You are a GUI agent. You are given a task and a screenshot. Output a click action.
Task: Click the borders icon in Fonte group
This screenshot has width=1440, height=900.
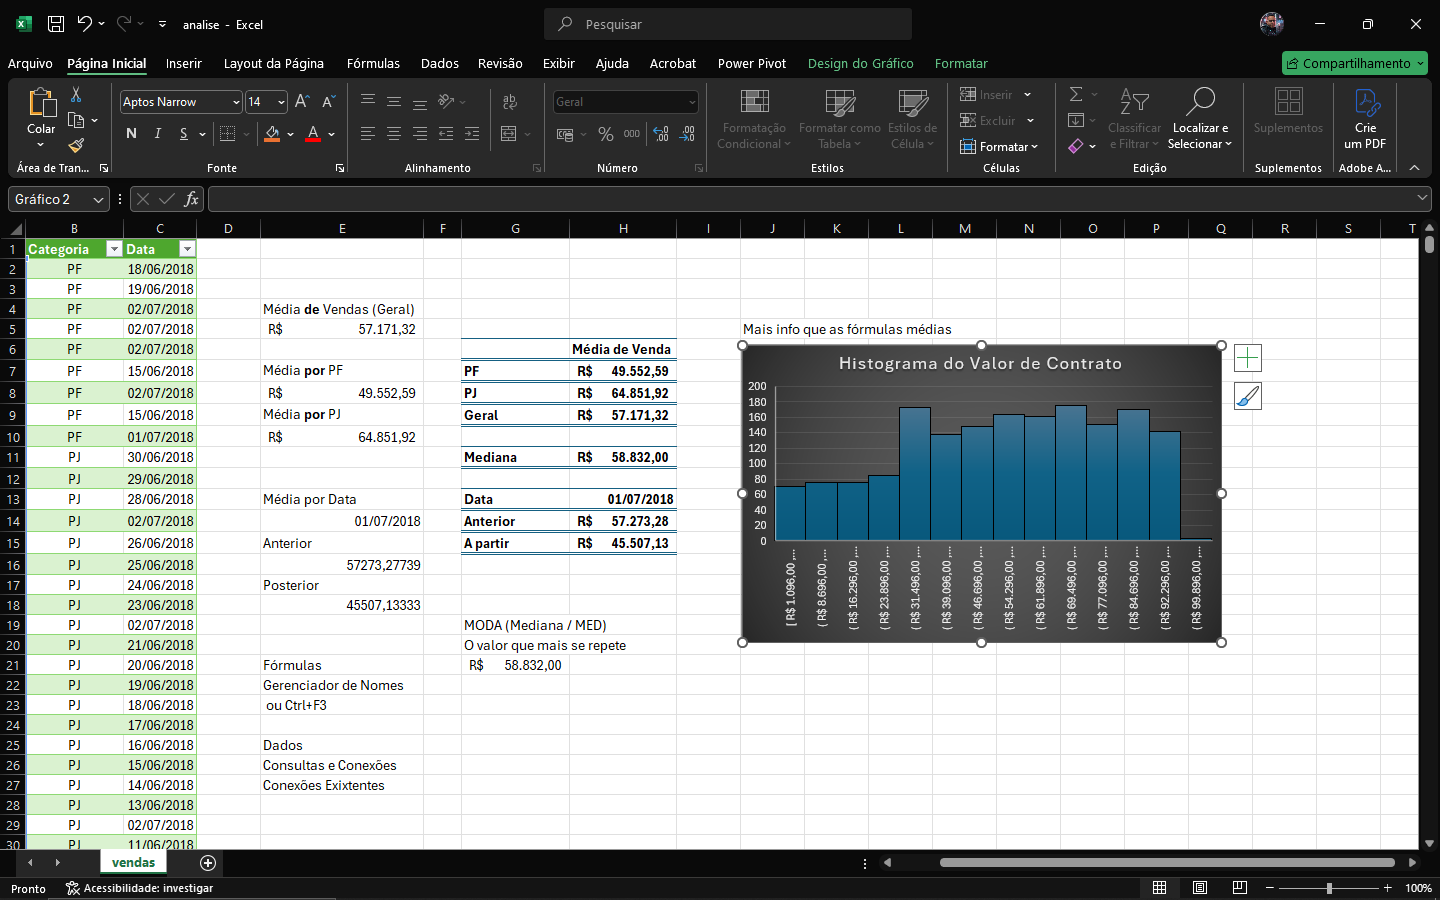[x=227, y=134]
